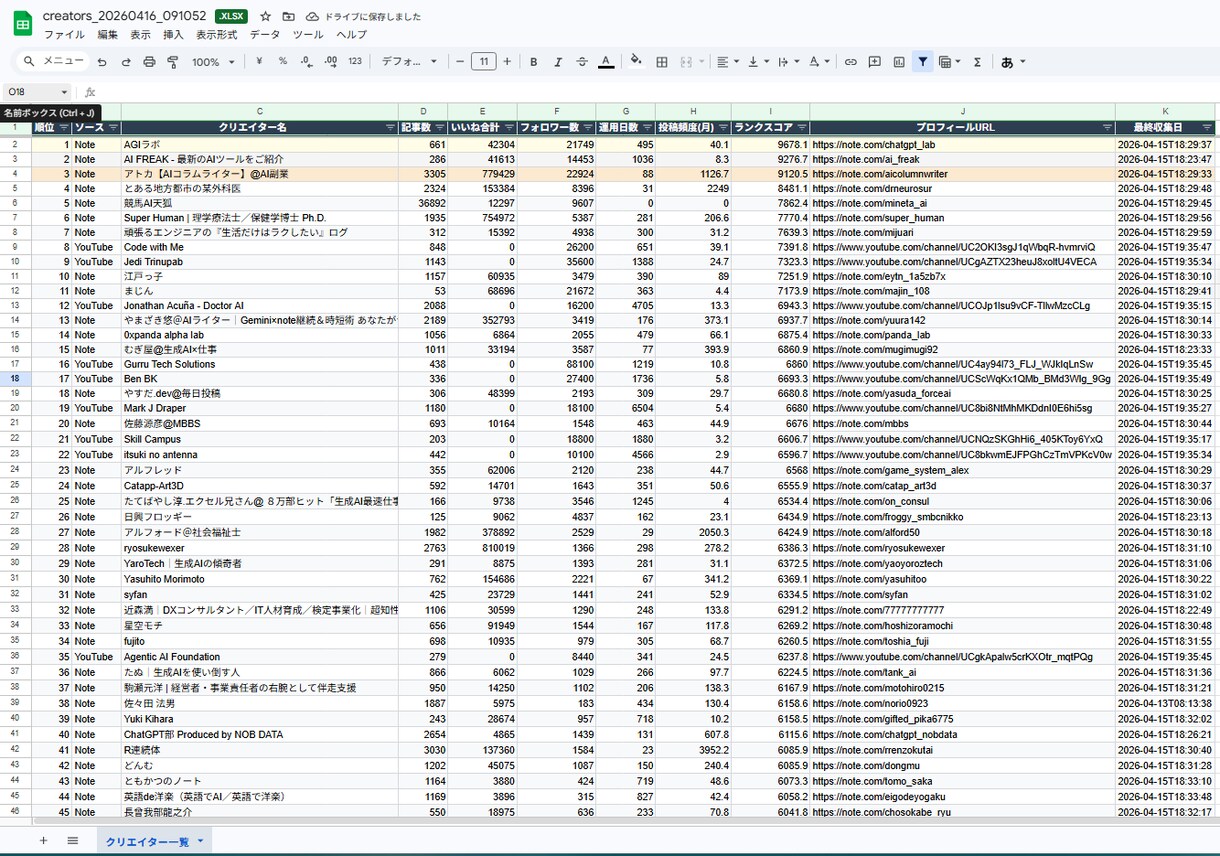Open text wrapping dropdown
The height and width of the screenshot is (856, 1220).
[x=787, y=62]
